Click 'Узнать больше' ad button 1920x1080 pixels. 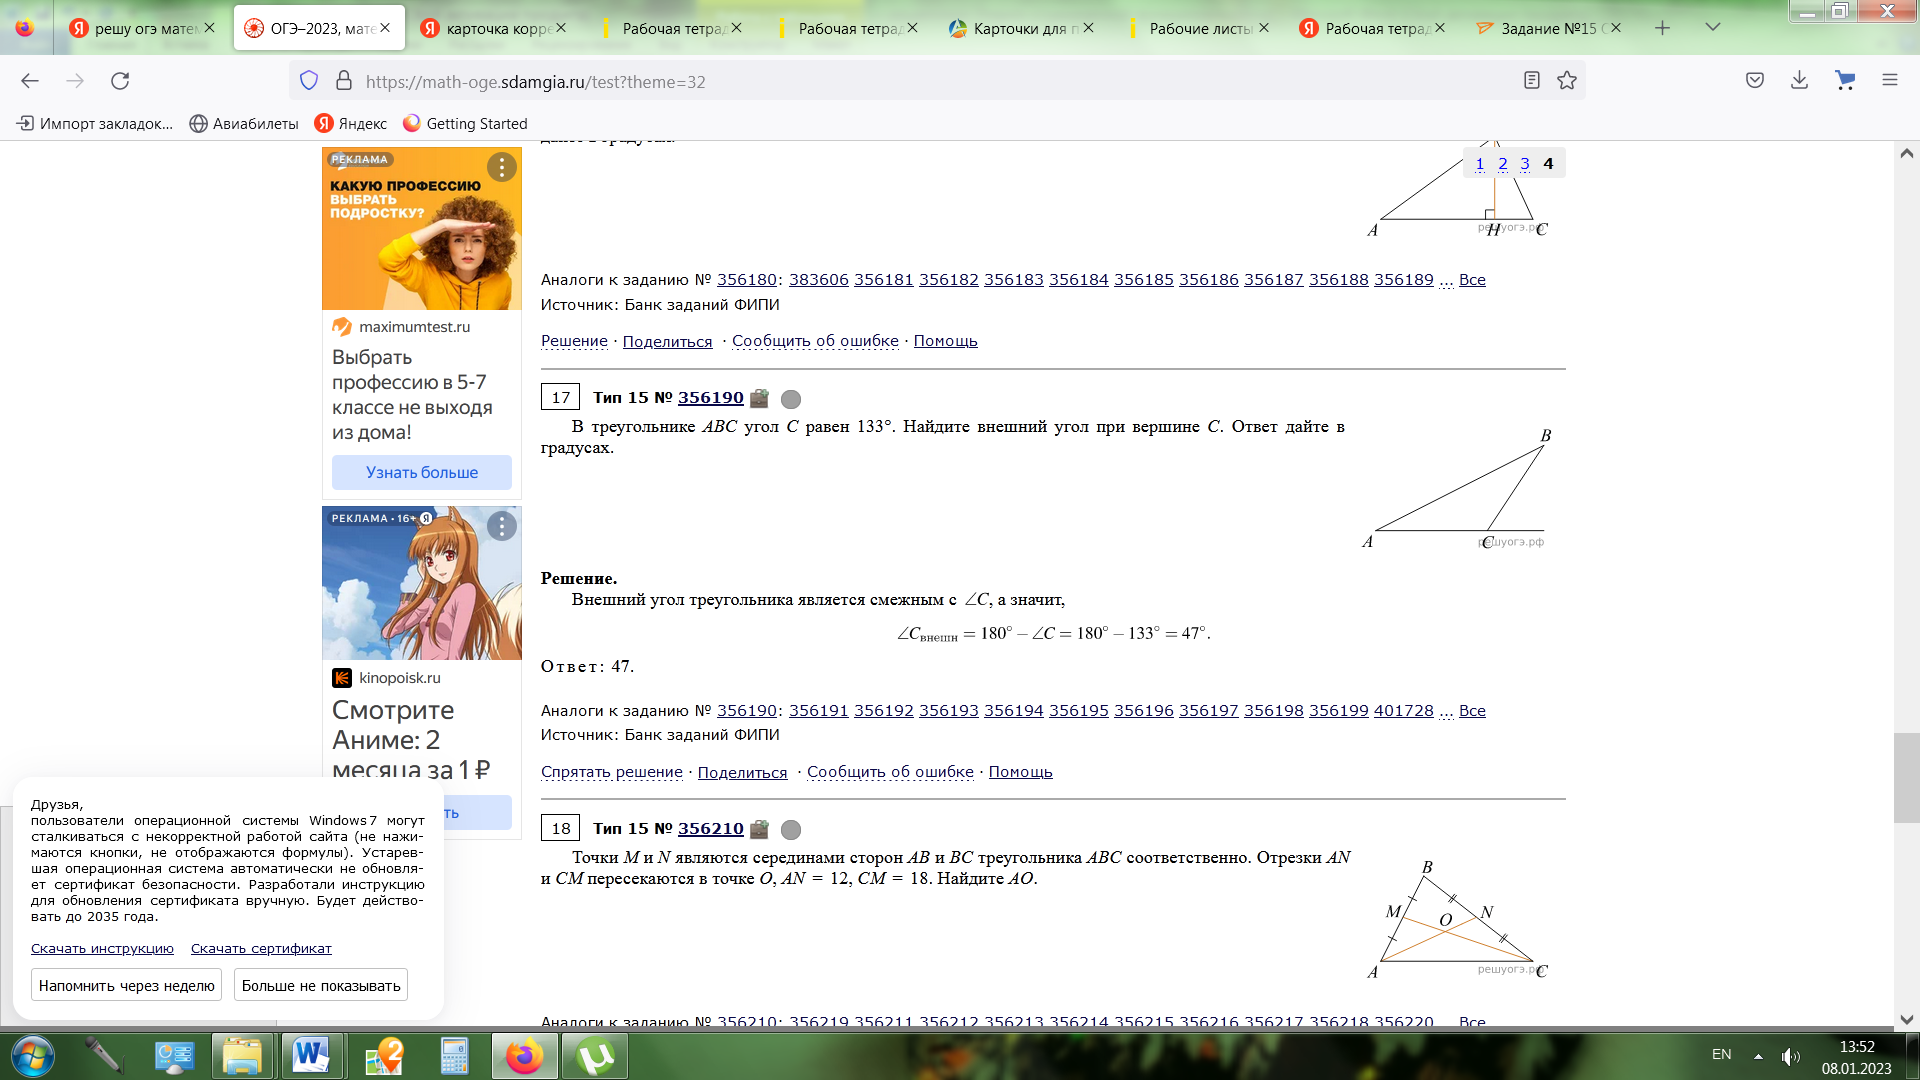tap(422, 472)
